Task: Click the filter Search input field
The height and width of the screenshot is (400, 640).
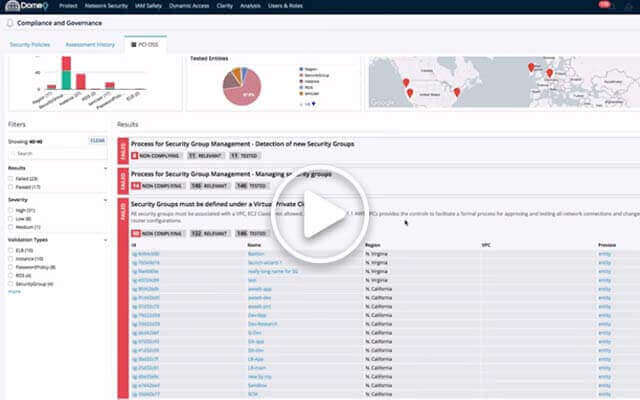Action: click(x=55, y=153)
